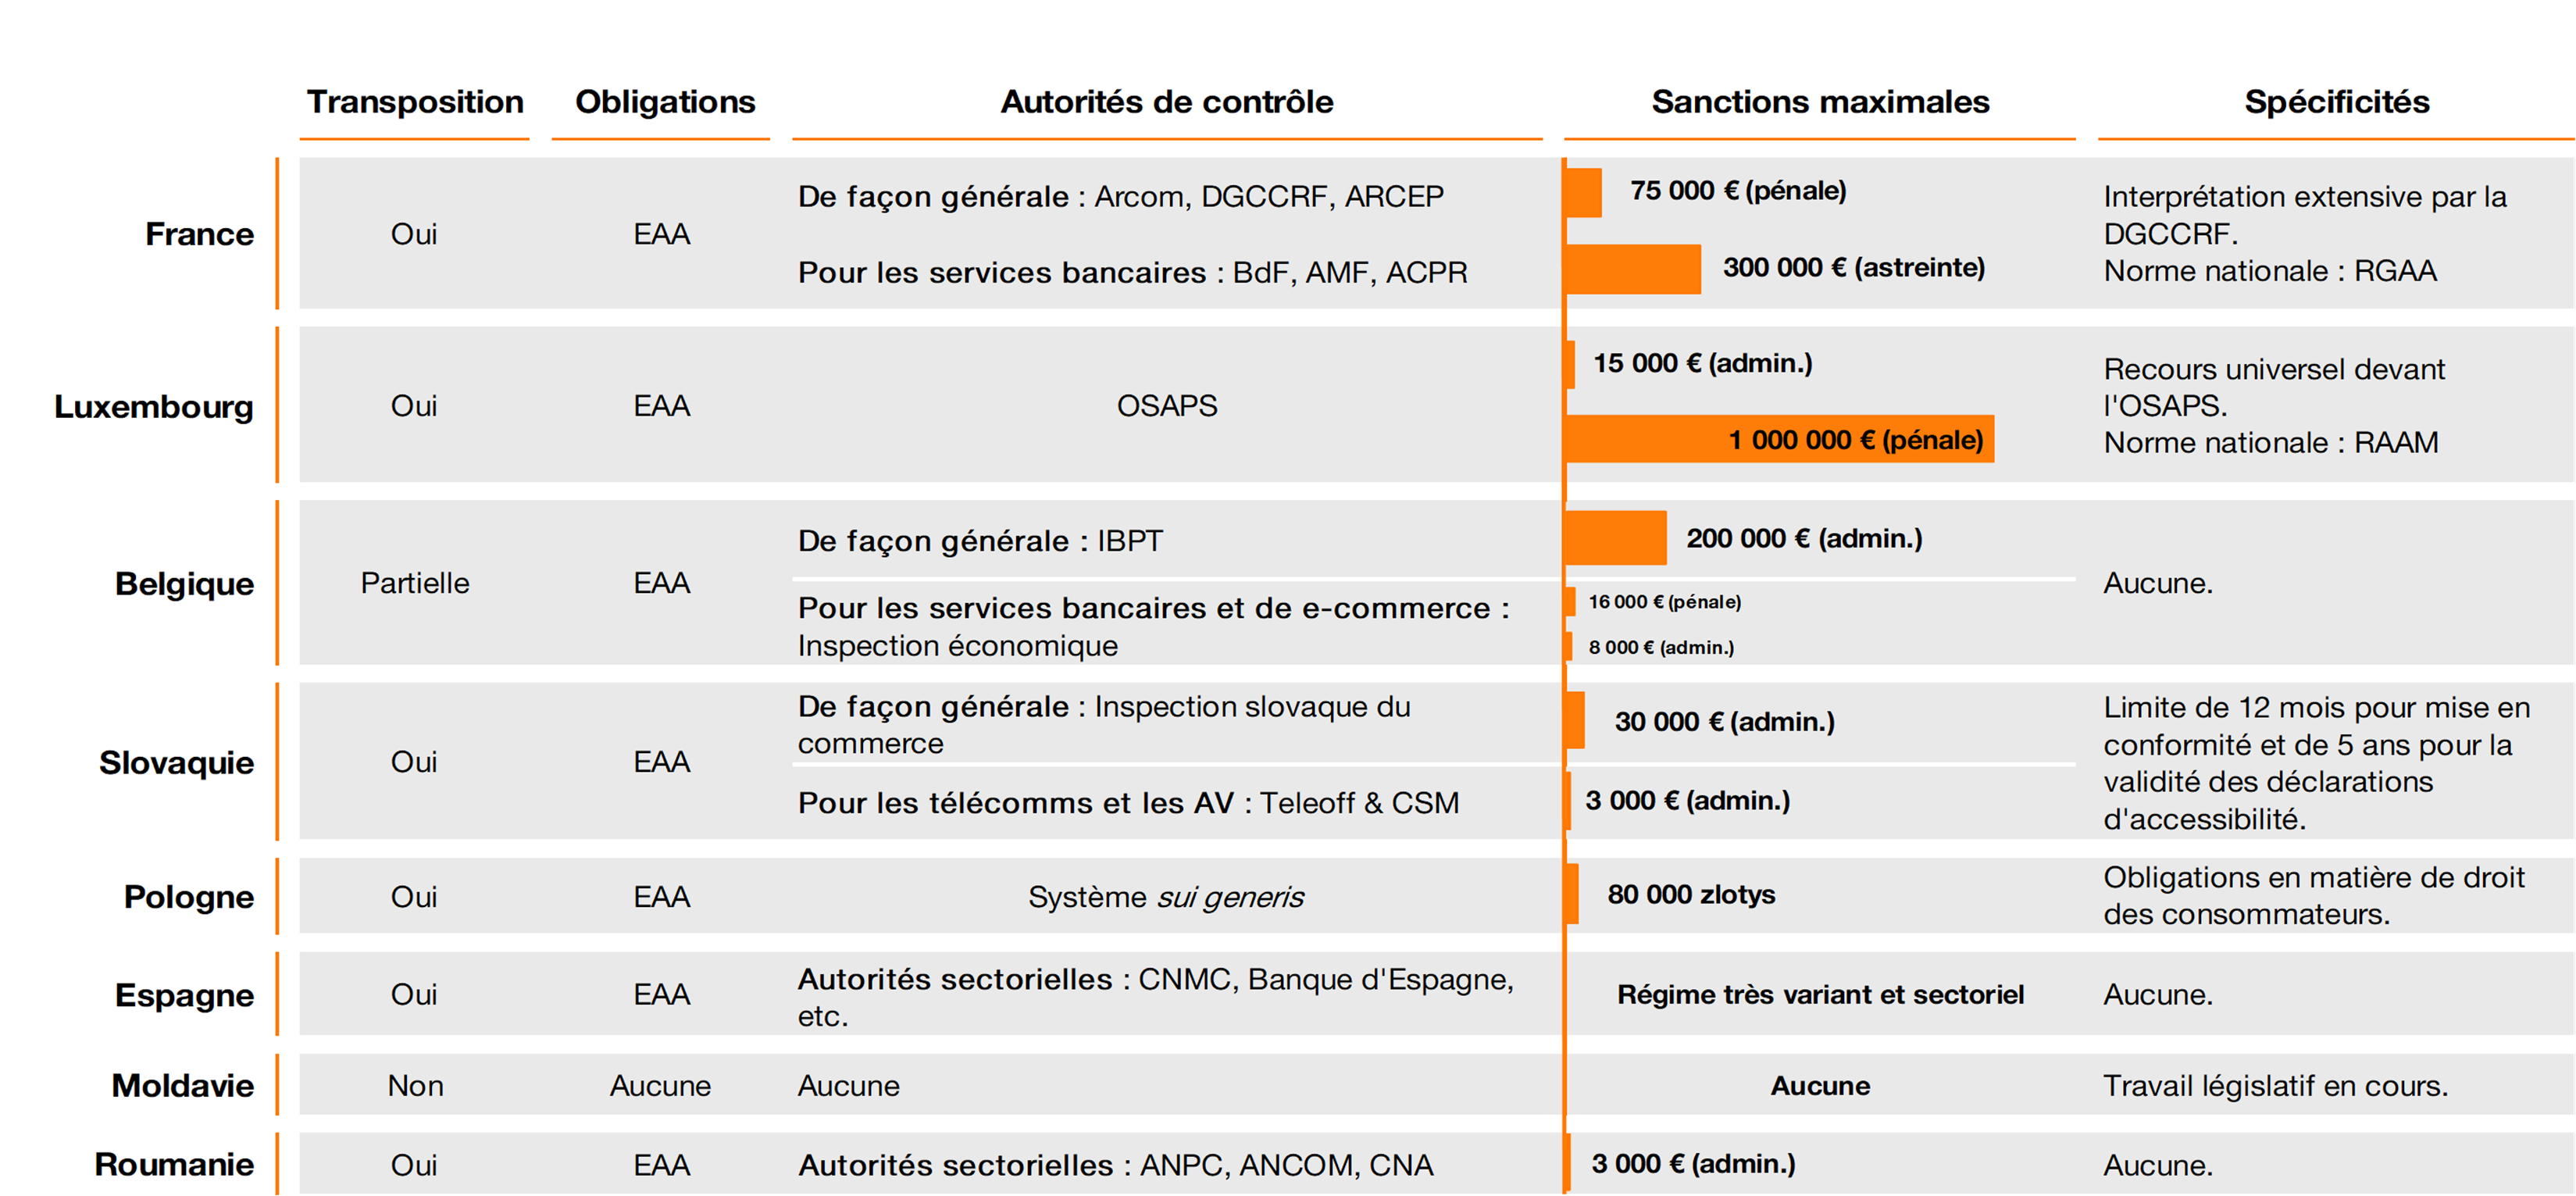Screen dimensions: 2576x1196
Task: Click the Non transposition cell for Moldavie
Action: click(x=415, y=1085)
